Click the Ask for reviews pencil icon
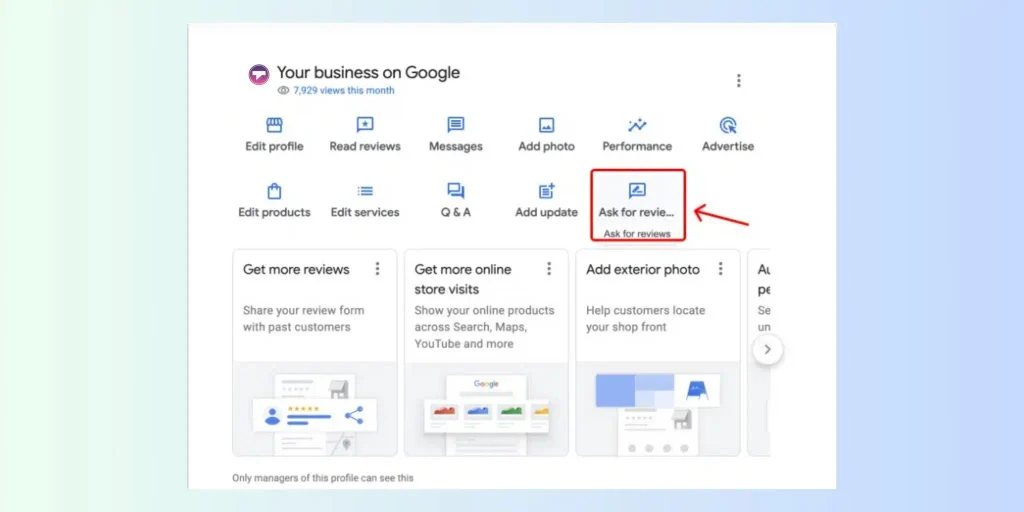Image resolution: width=1024 pixels, height=512 pixels. [637, 190]
